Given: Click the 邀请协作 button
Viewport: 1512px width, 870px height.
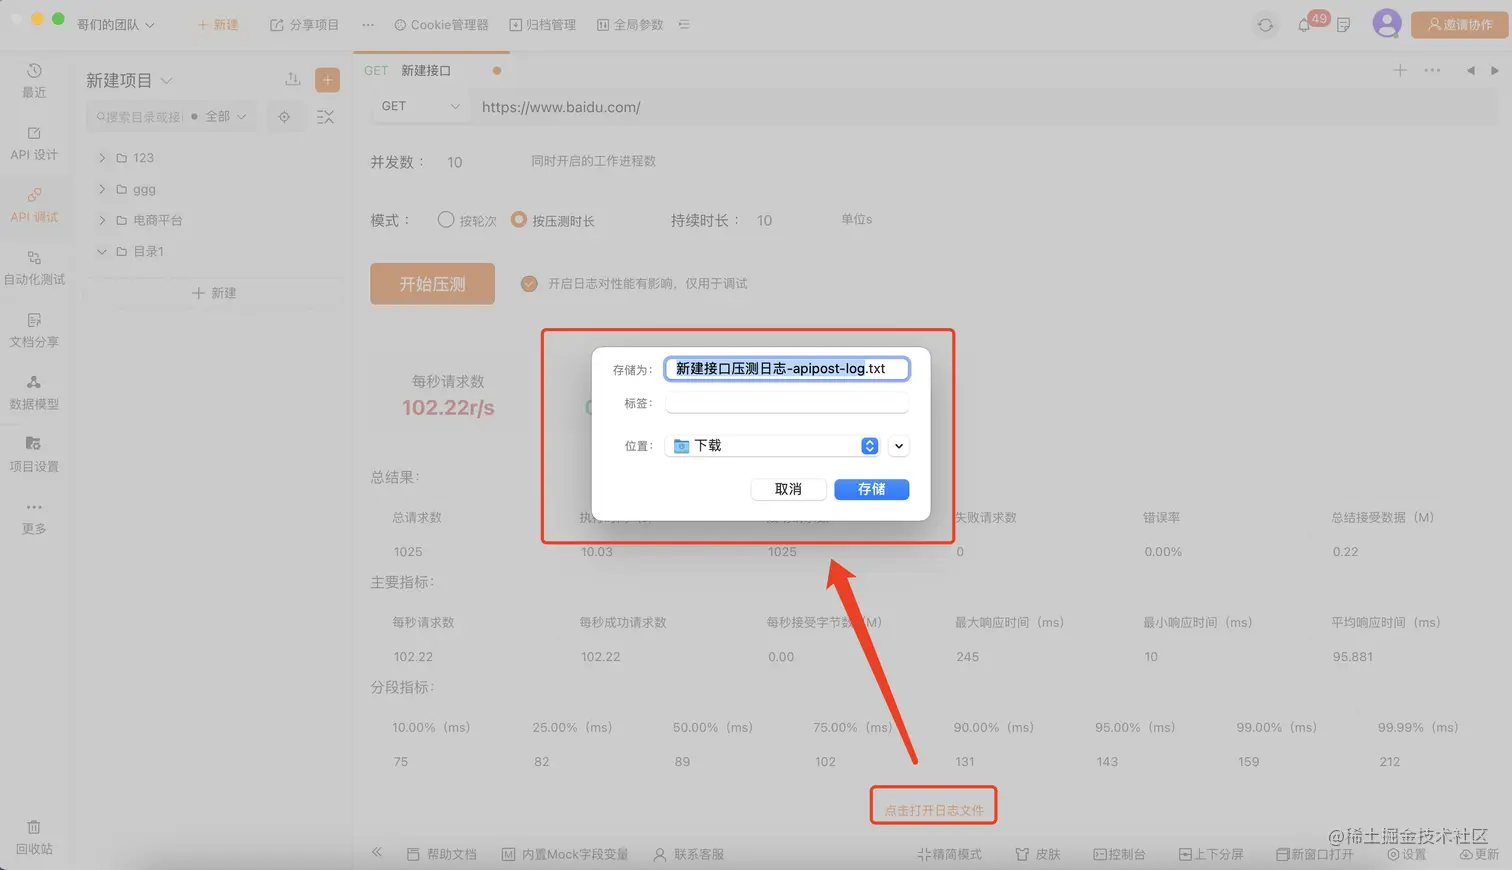Looking at the screenshot, I should (x=1459, y=25).
